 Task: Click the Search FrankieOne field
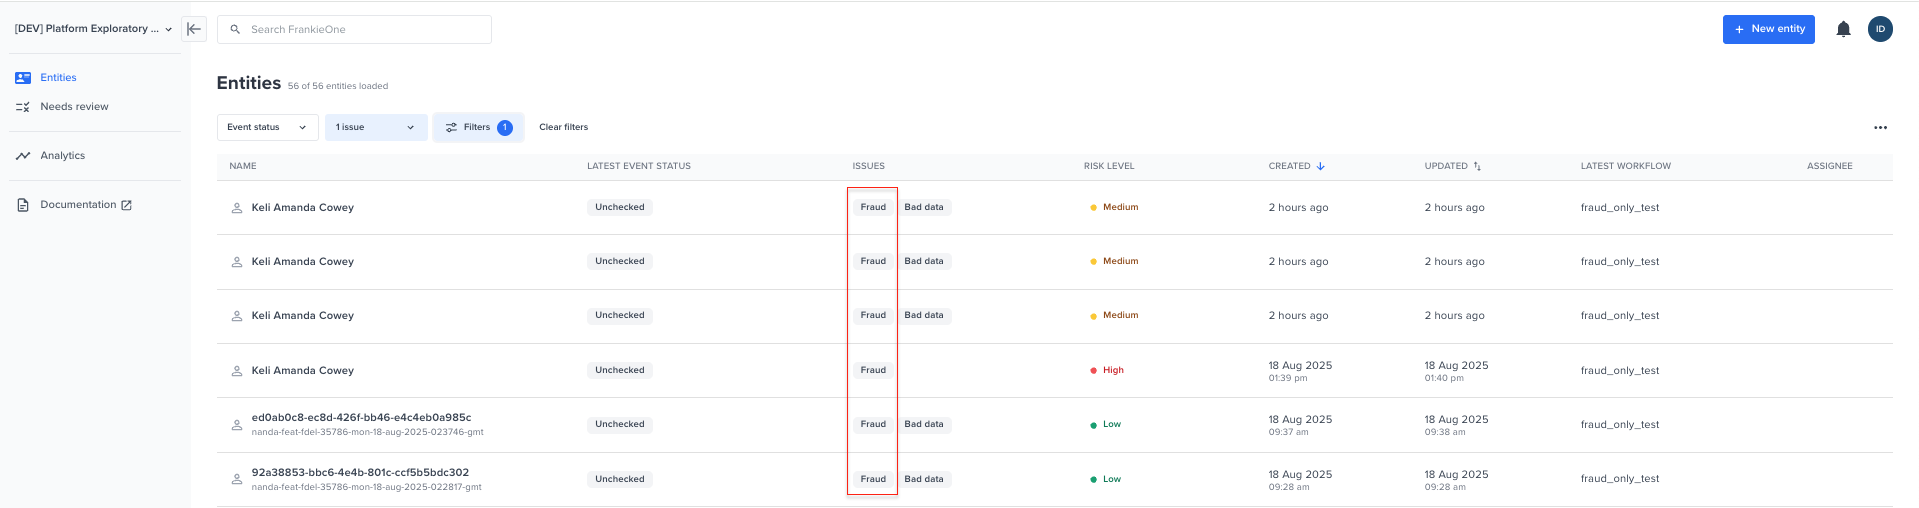coord(360,30)
